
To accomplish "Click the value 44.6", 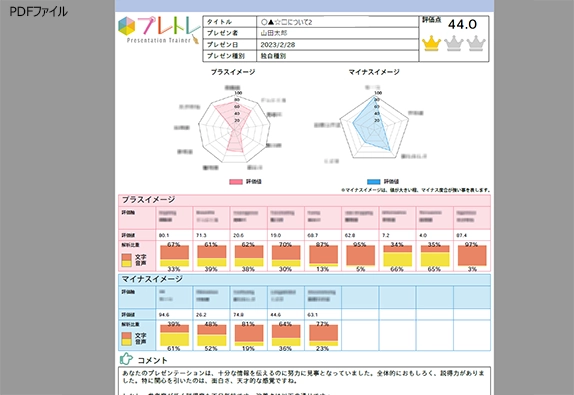I will [275, 315].
